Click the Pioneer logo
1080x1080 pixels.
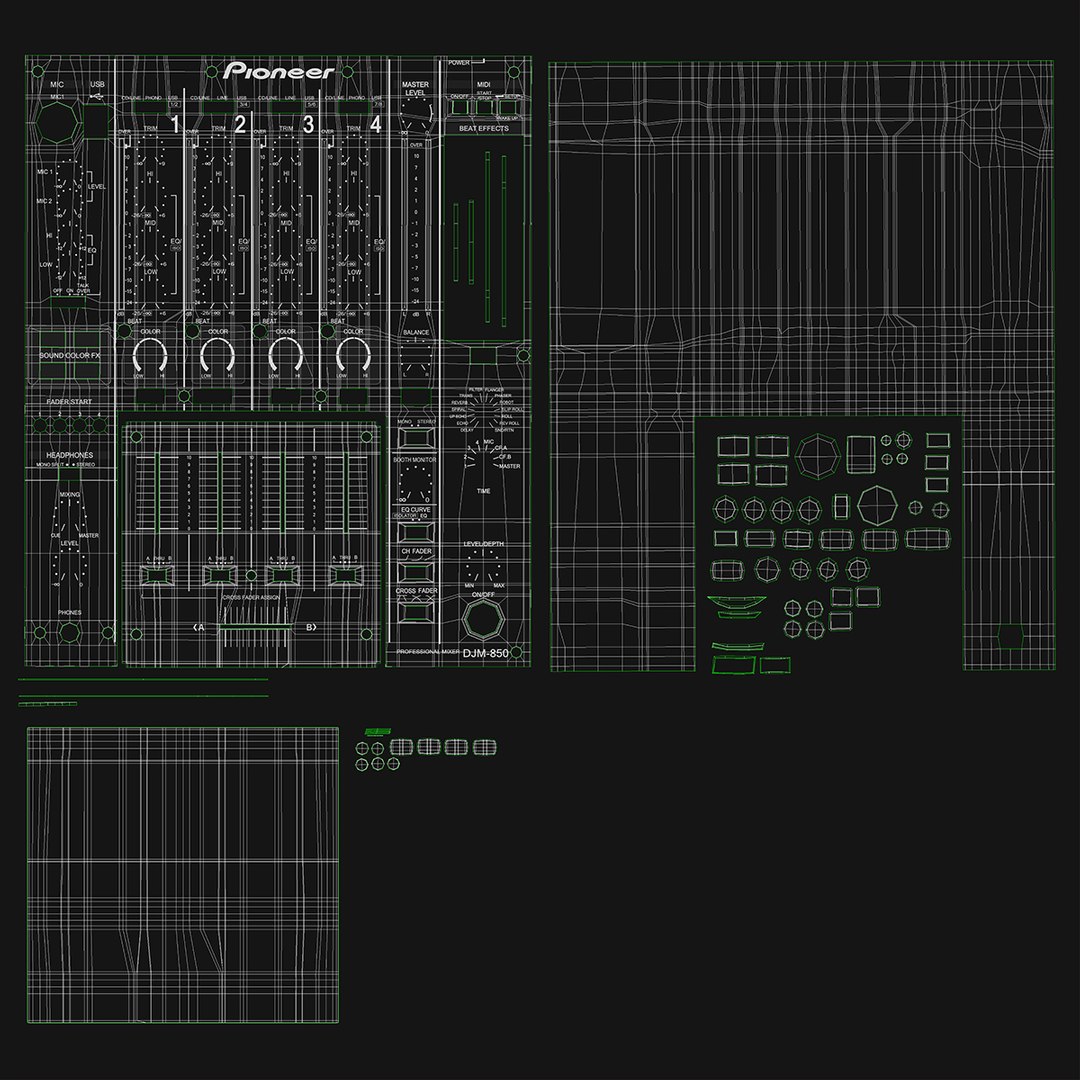[278, 71]
